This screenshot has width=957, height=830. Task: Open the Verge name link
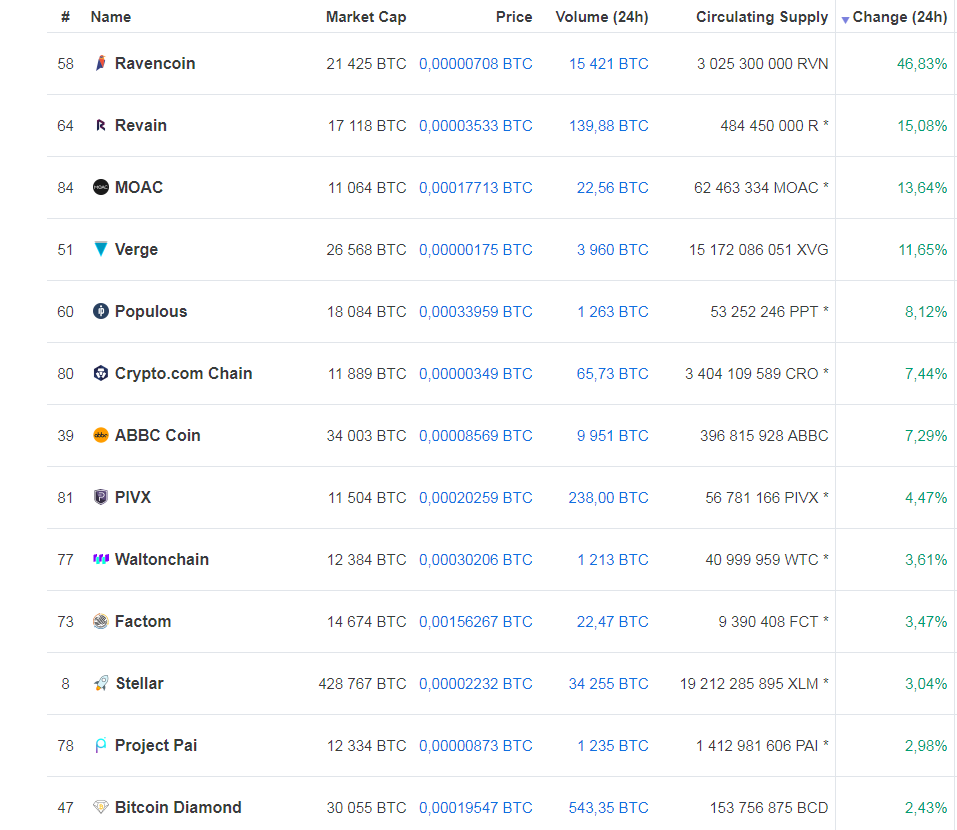pos(136,250)
